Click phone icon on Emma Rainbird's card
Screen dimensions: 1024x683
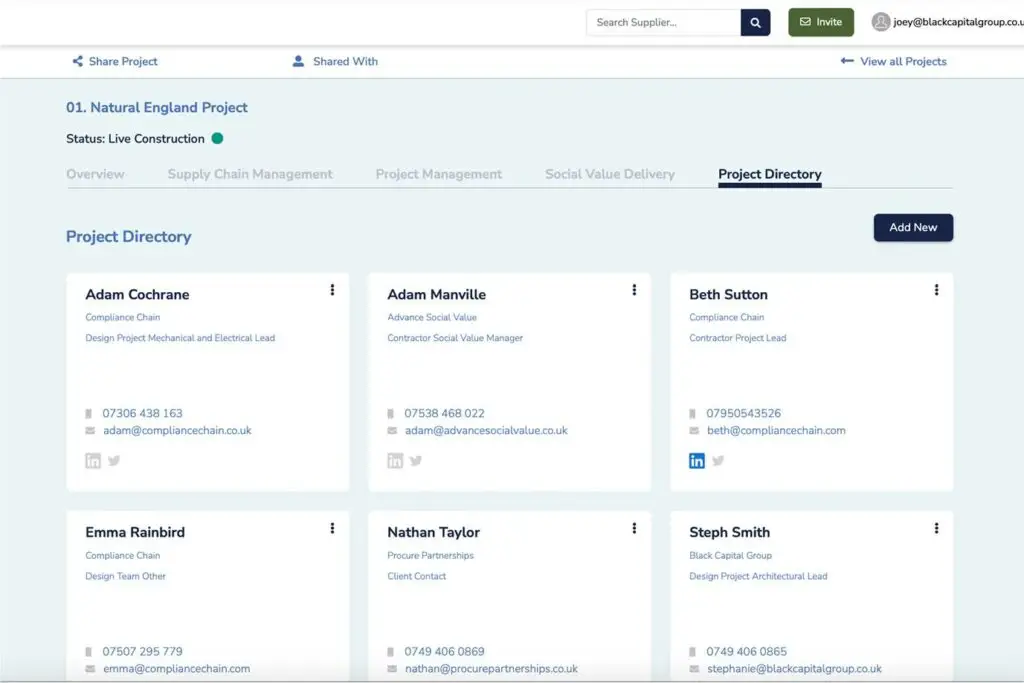[x=88, y=651]
